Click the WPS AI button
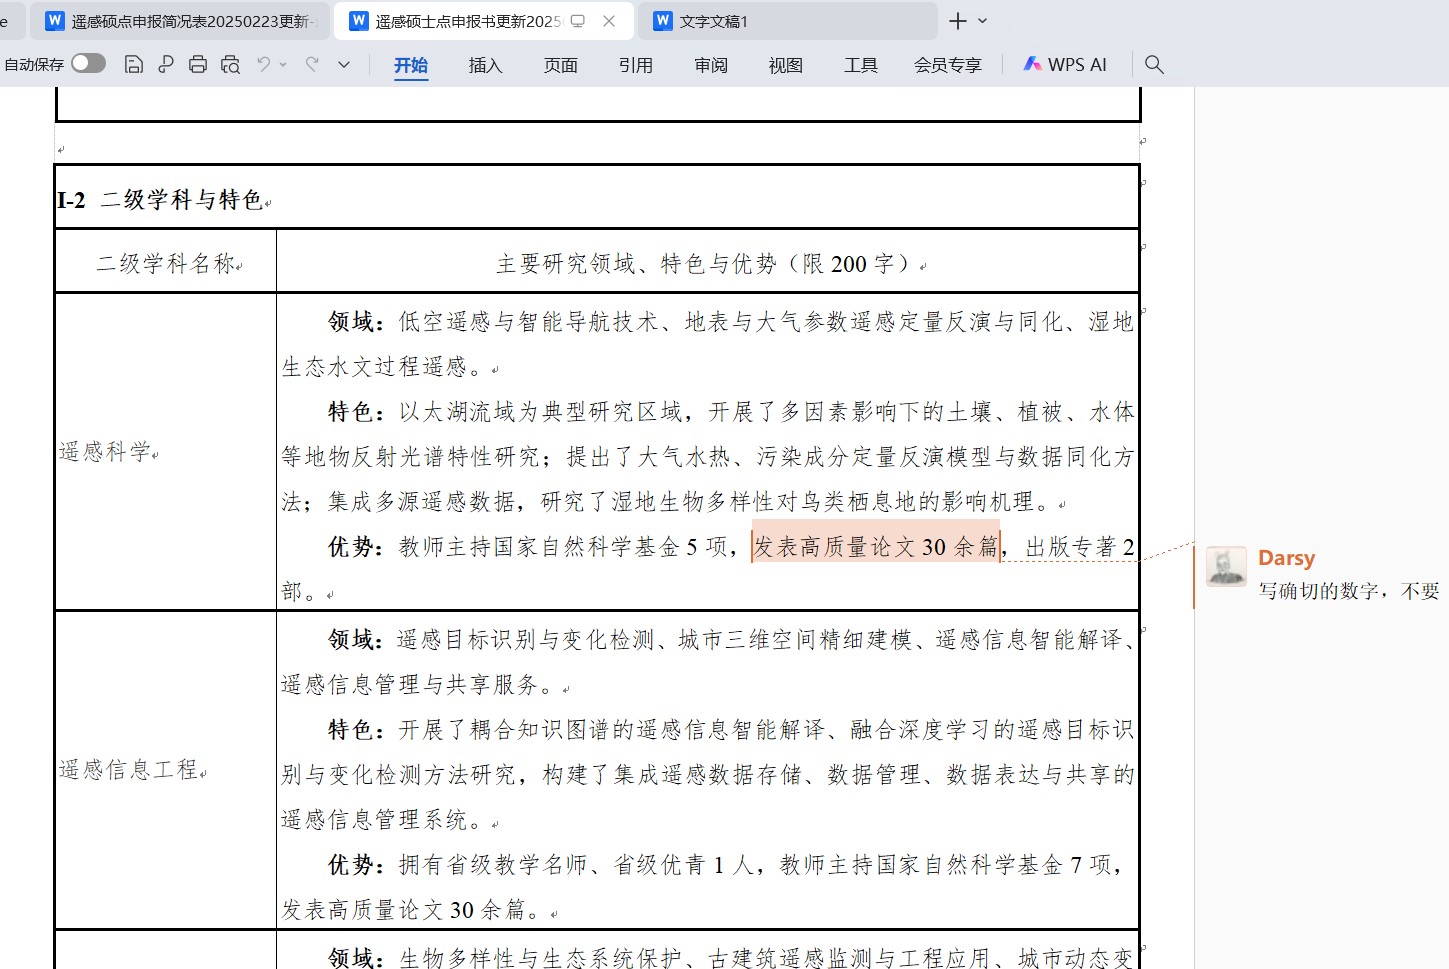Image resolution: width=1449 pixels, height=969 pixels. pos(1065,65)
